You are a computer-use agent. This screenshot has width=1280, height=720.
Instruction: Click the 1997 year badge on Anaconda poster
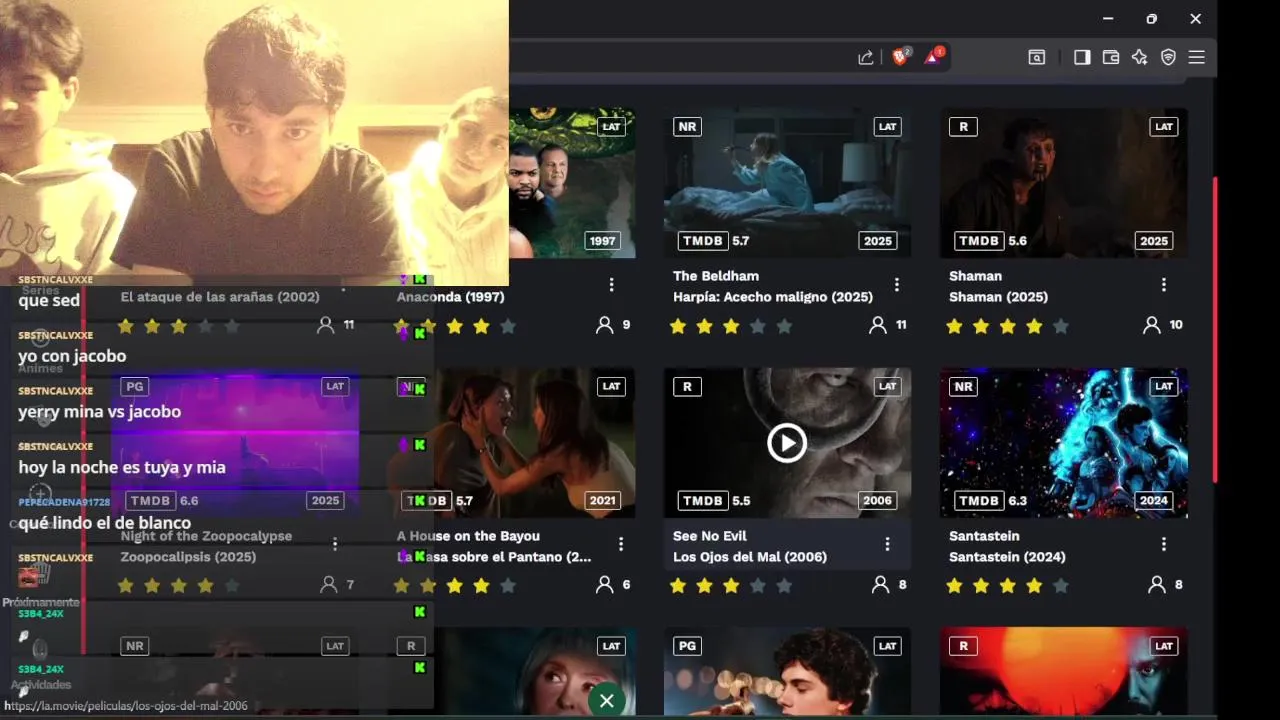coord(603,241)
